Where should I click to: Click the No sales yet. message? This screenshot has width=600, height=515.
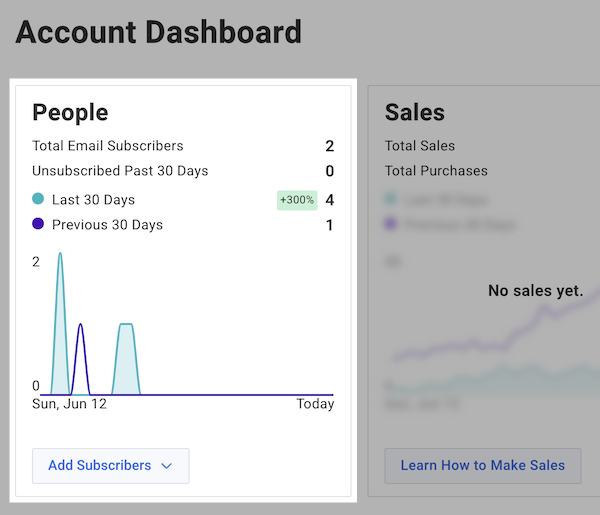tap(535, 291)
